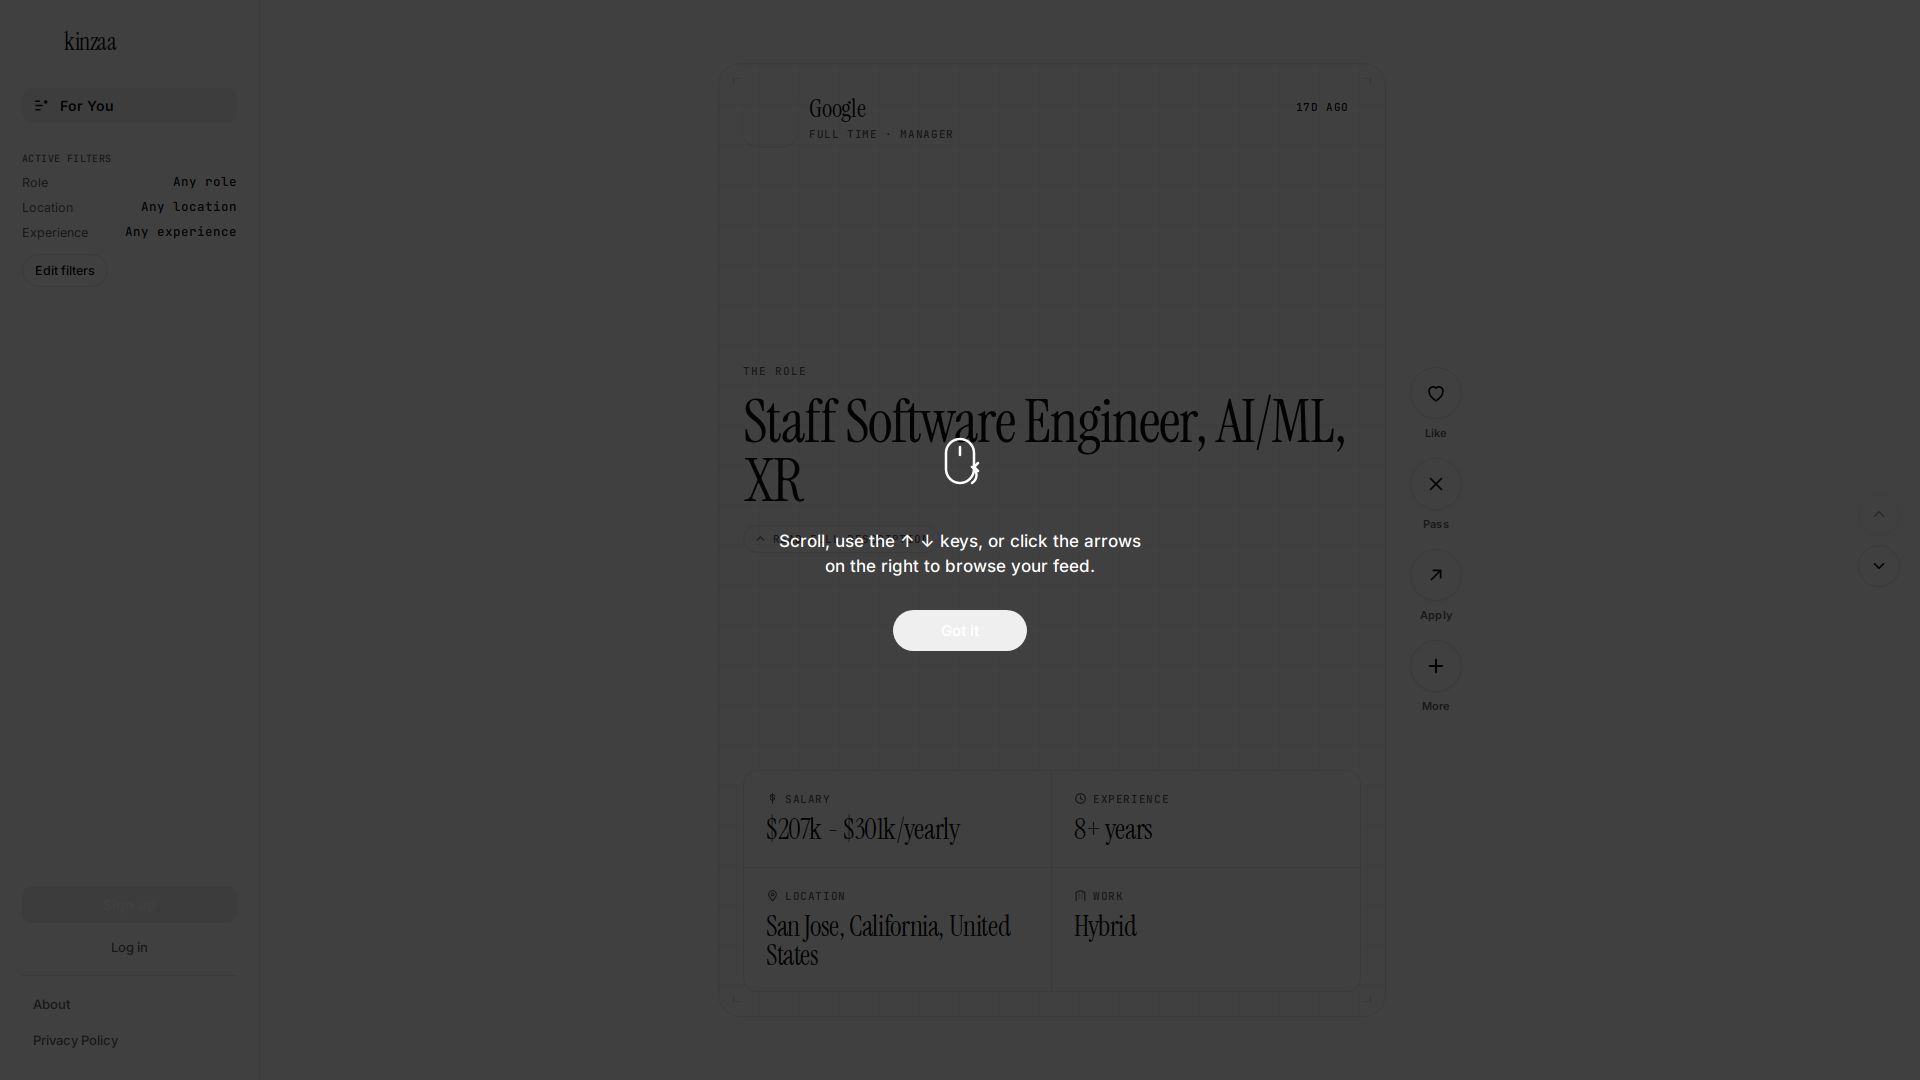This screenshot has width=1920, height=1080.
Task: Click THE ROLE label above the title
Action: (x=775, y=371)
